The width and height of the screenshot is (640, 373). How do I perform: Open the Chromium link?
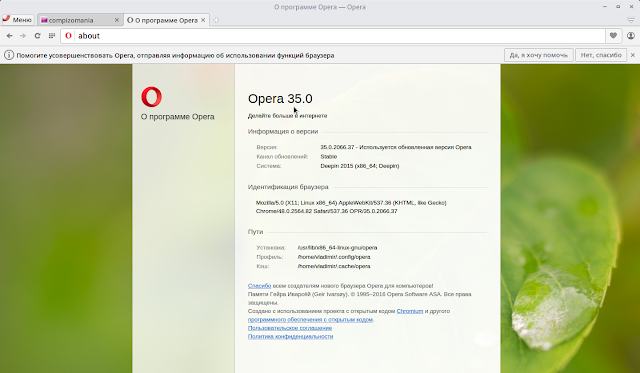(x=410, y=311)
